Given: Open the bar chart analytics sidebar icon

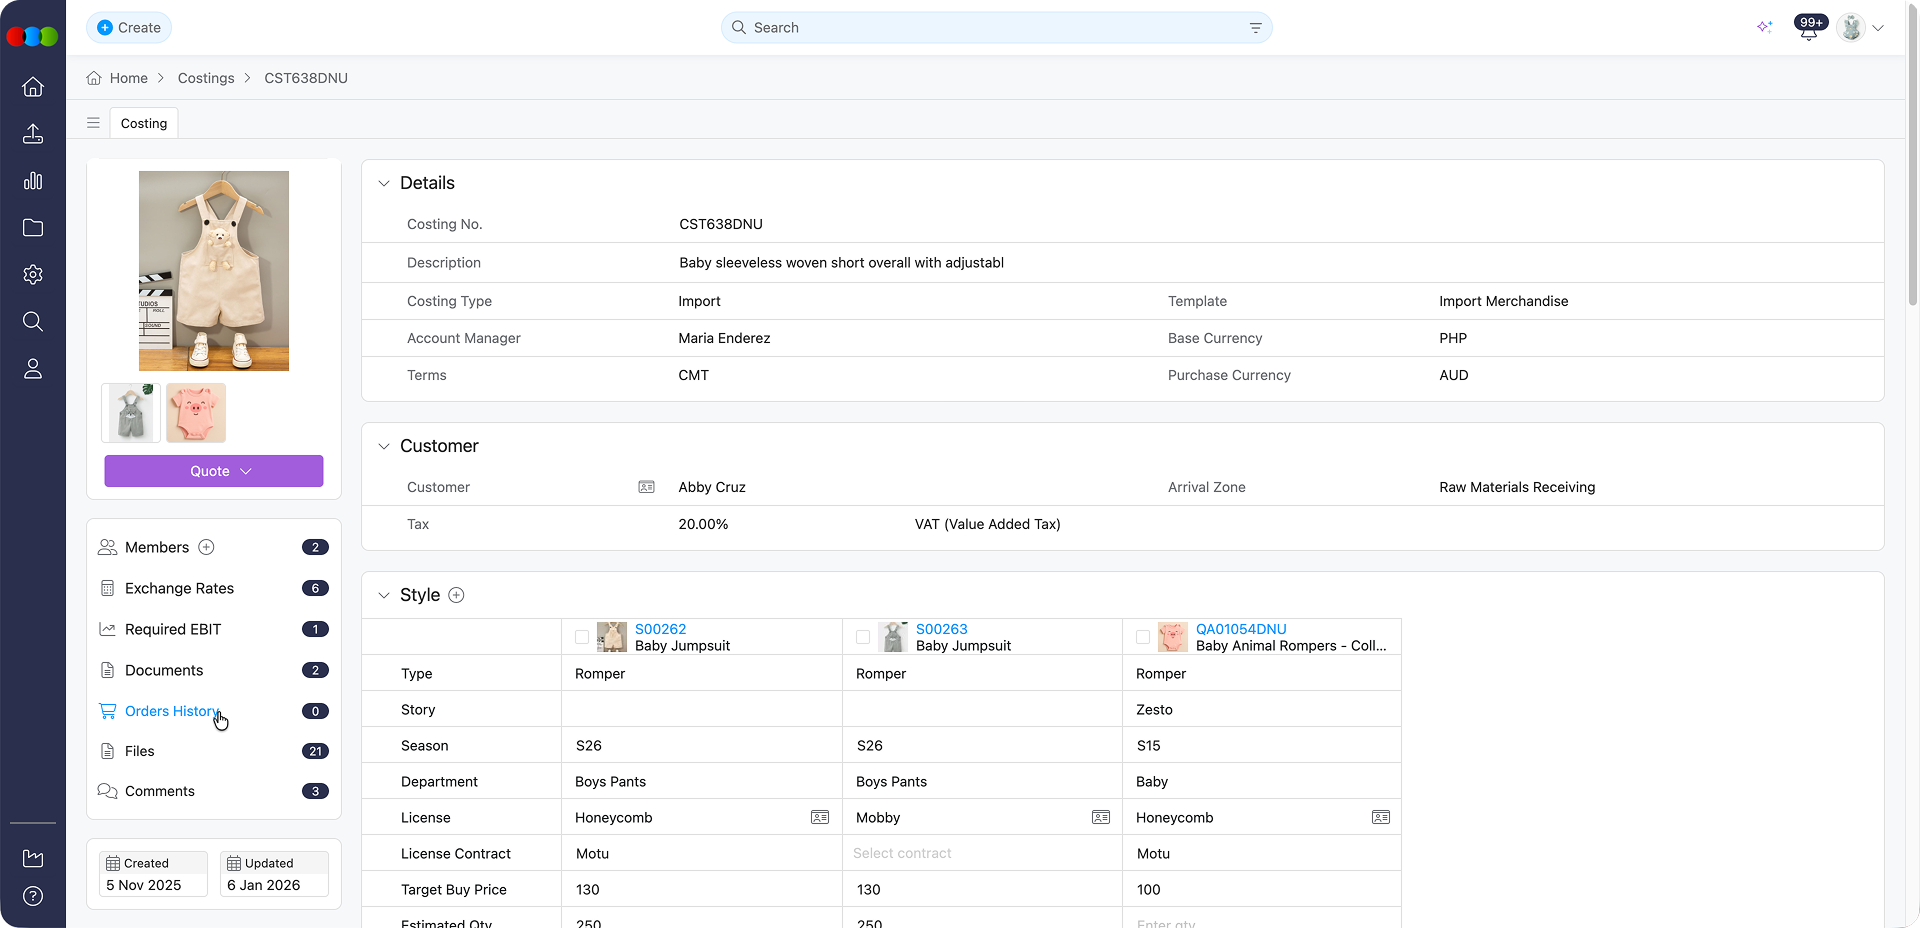Looking at the screenshot, I should tap(33, 181).
